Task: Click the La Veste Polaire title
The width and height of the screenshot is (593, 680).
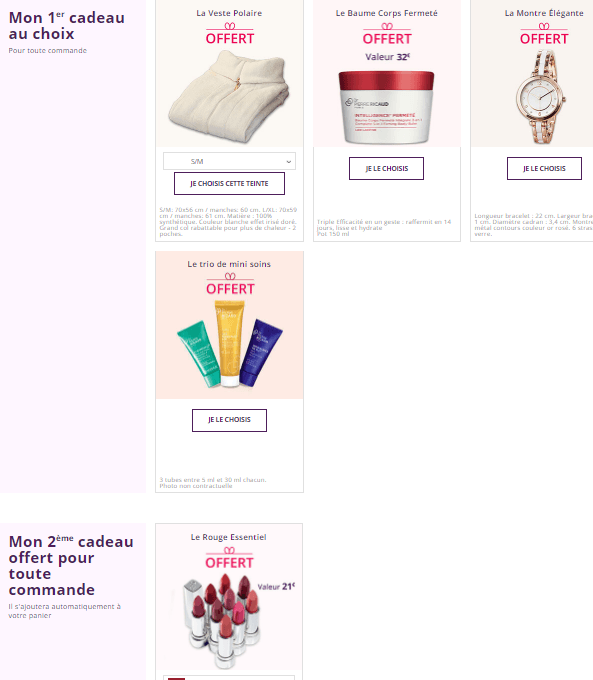Action: 229,13
